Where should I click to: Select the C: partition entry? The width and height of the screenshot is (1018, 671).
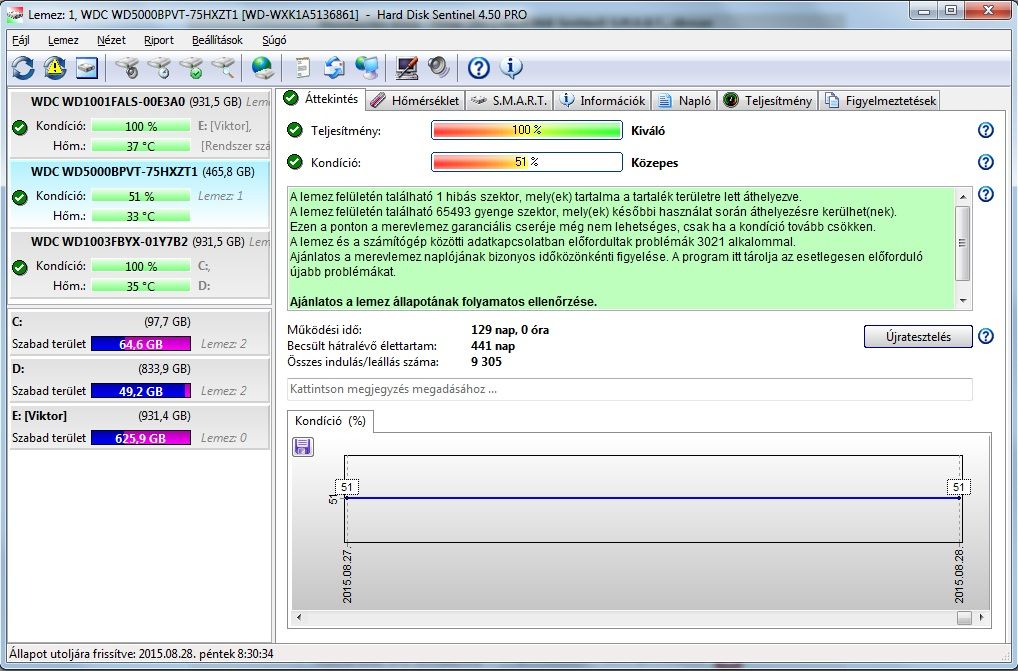pyautogui.click(x=140, y=333)
